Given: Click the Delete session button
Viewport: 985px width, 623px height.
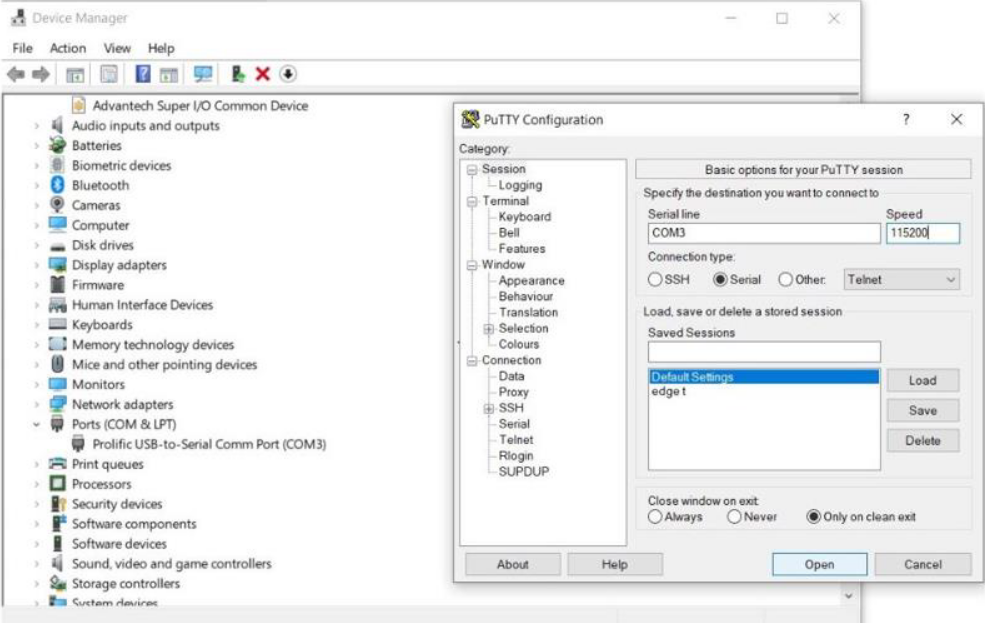Looking at the screenshot, I should point(922,440).
